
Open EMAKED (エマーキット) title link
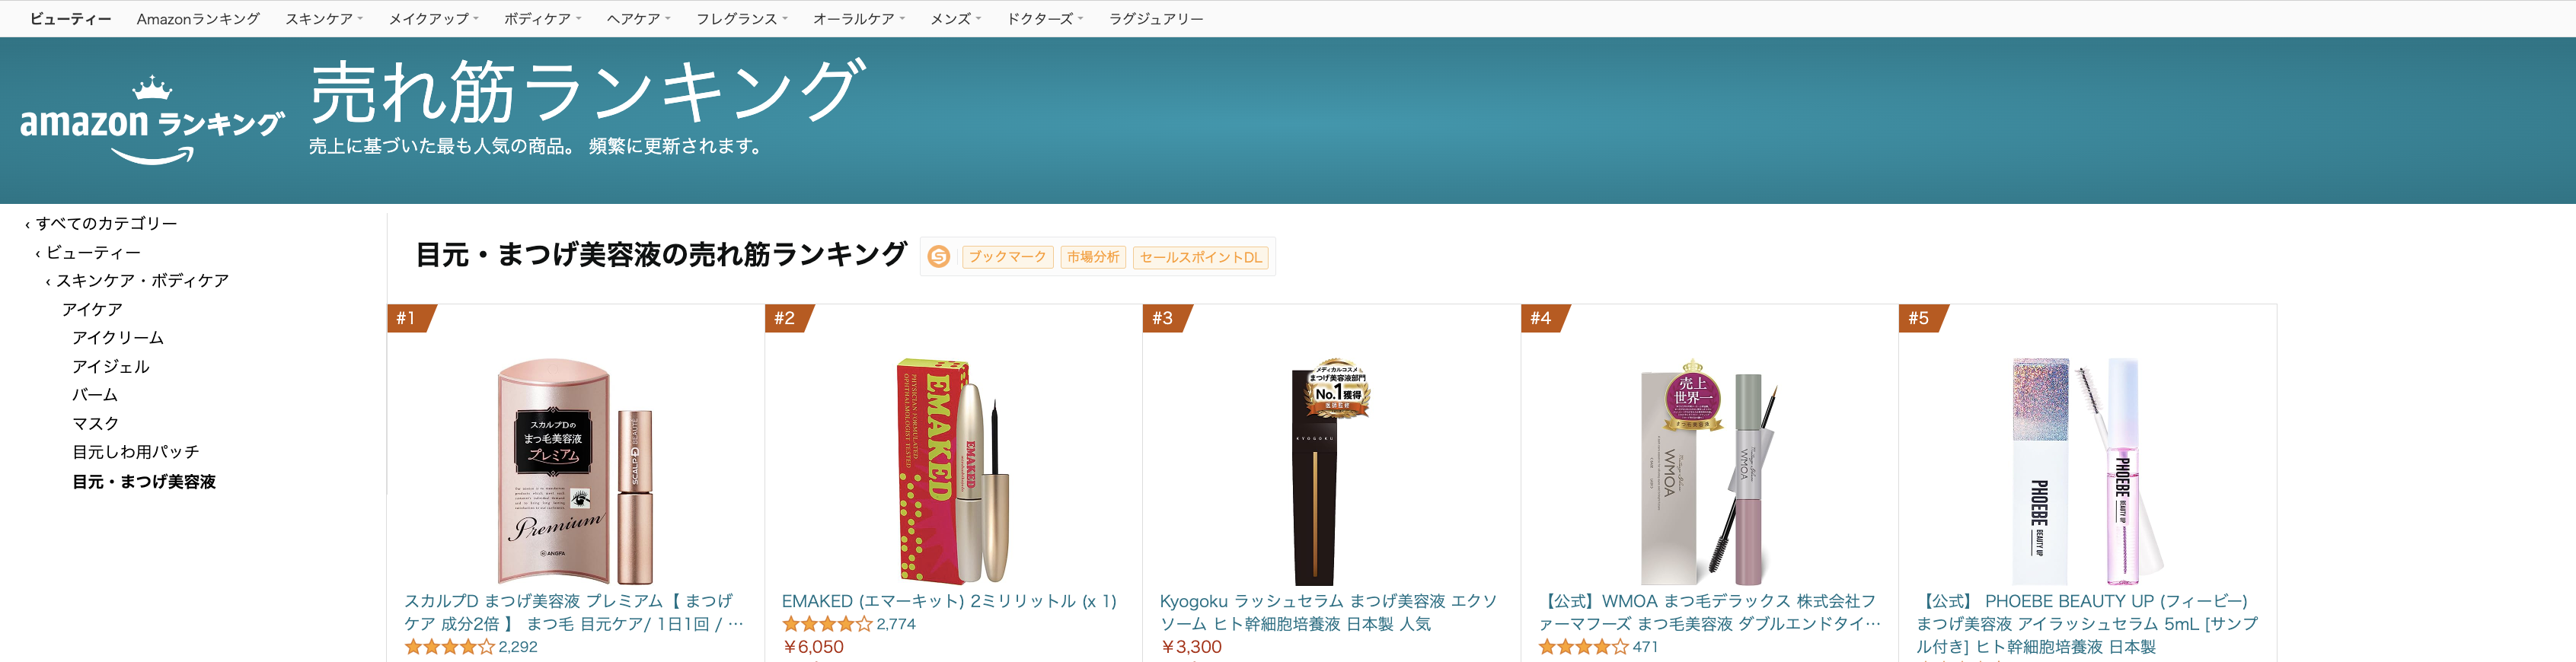949,601
